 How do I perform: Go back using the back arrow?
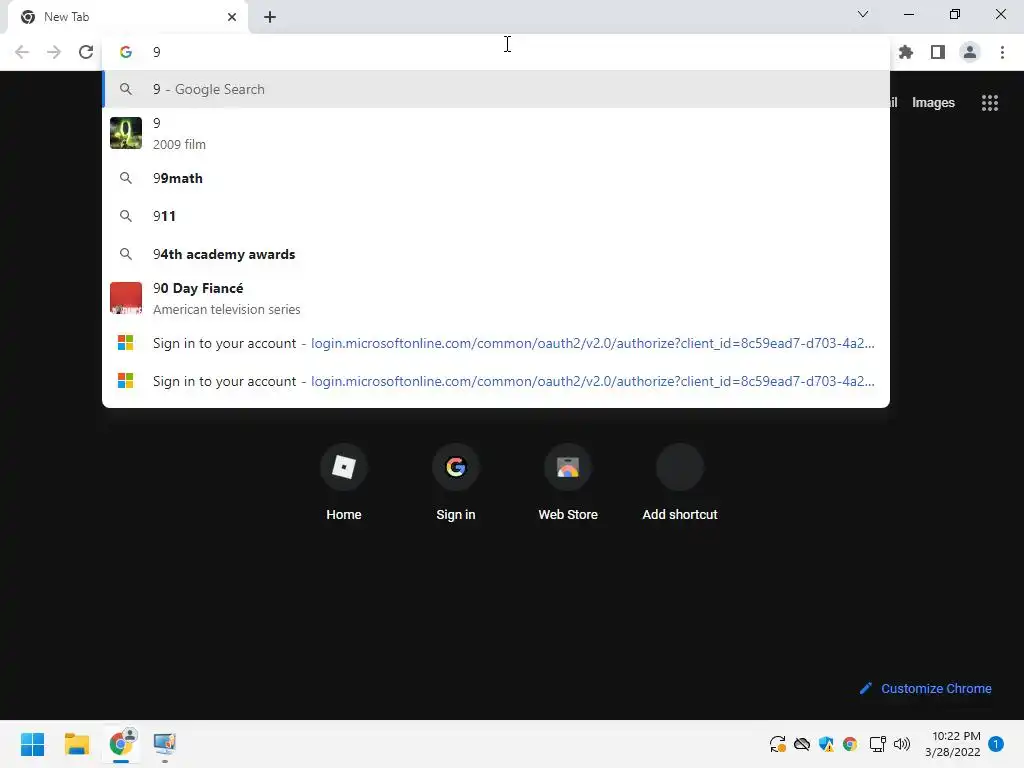[22, 52]
